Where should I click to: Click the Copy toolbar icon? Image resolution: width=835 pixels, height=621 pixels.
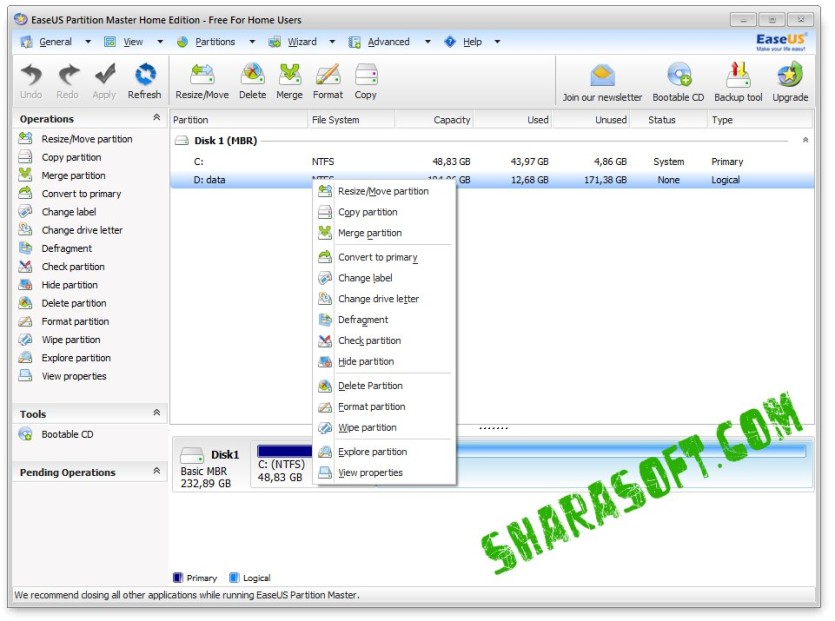click(366, 74)
